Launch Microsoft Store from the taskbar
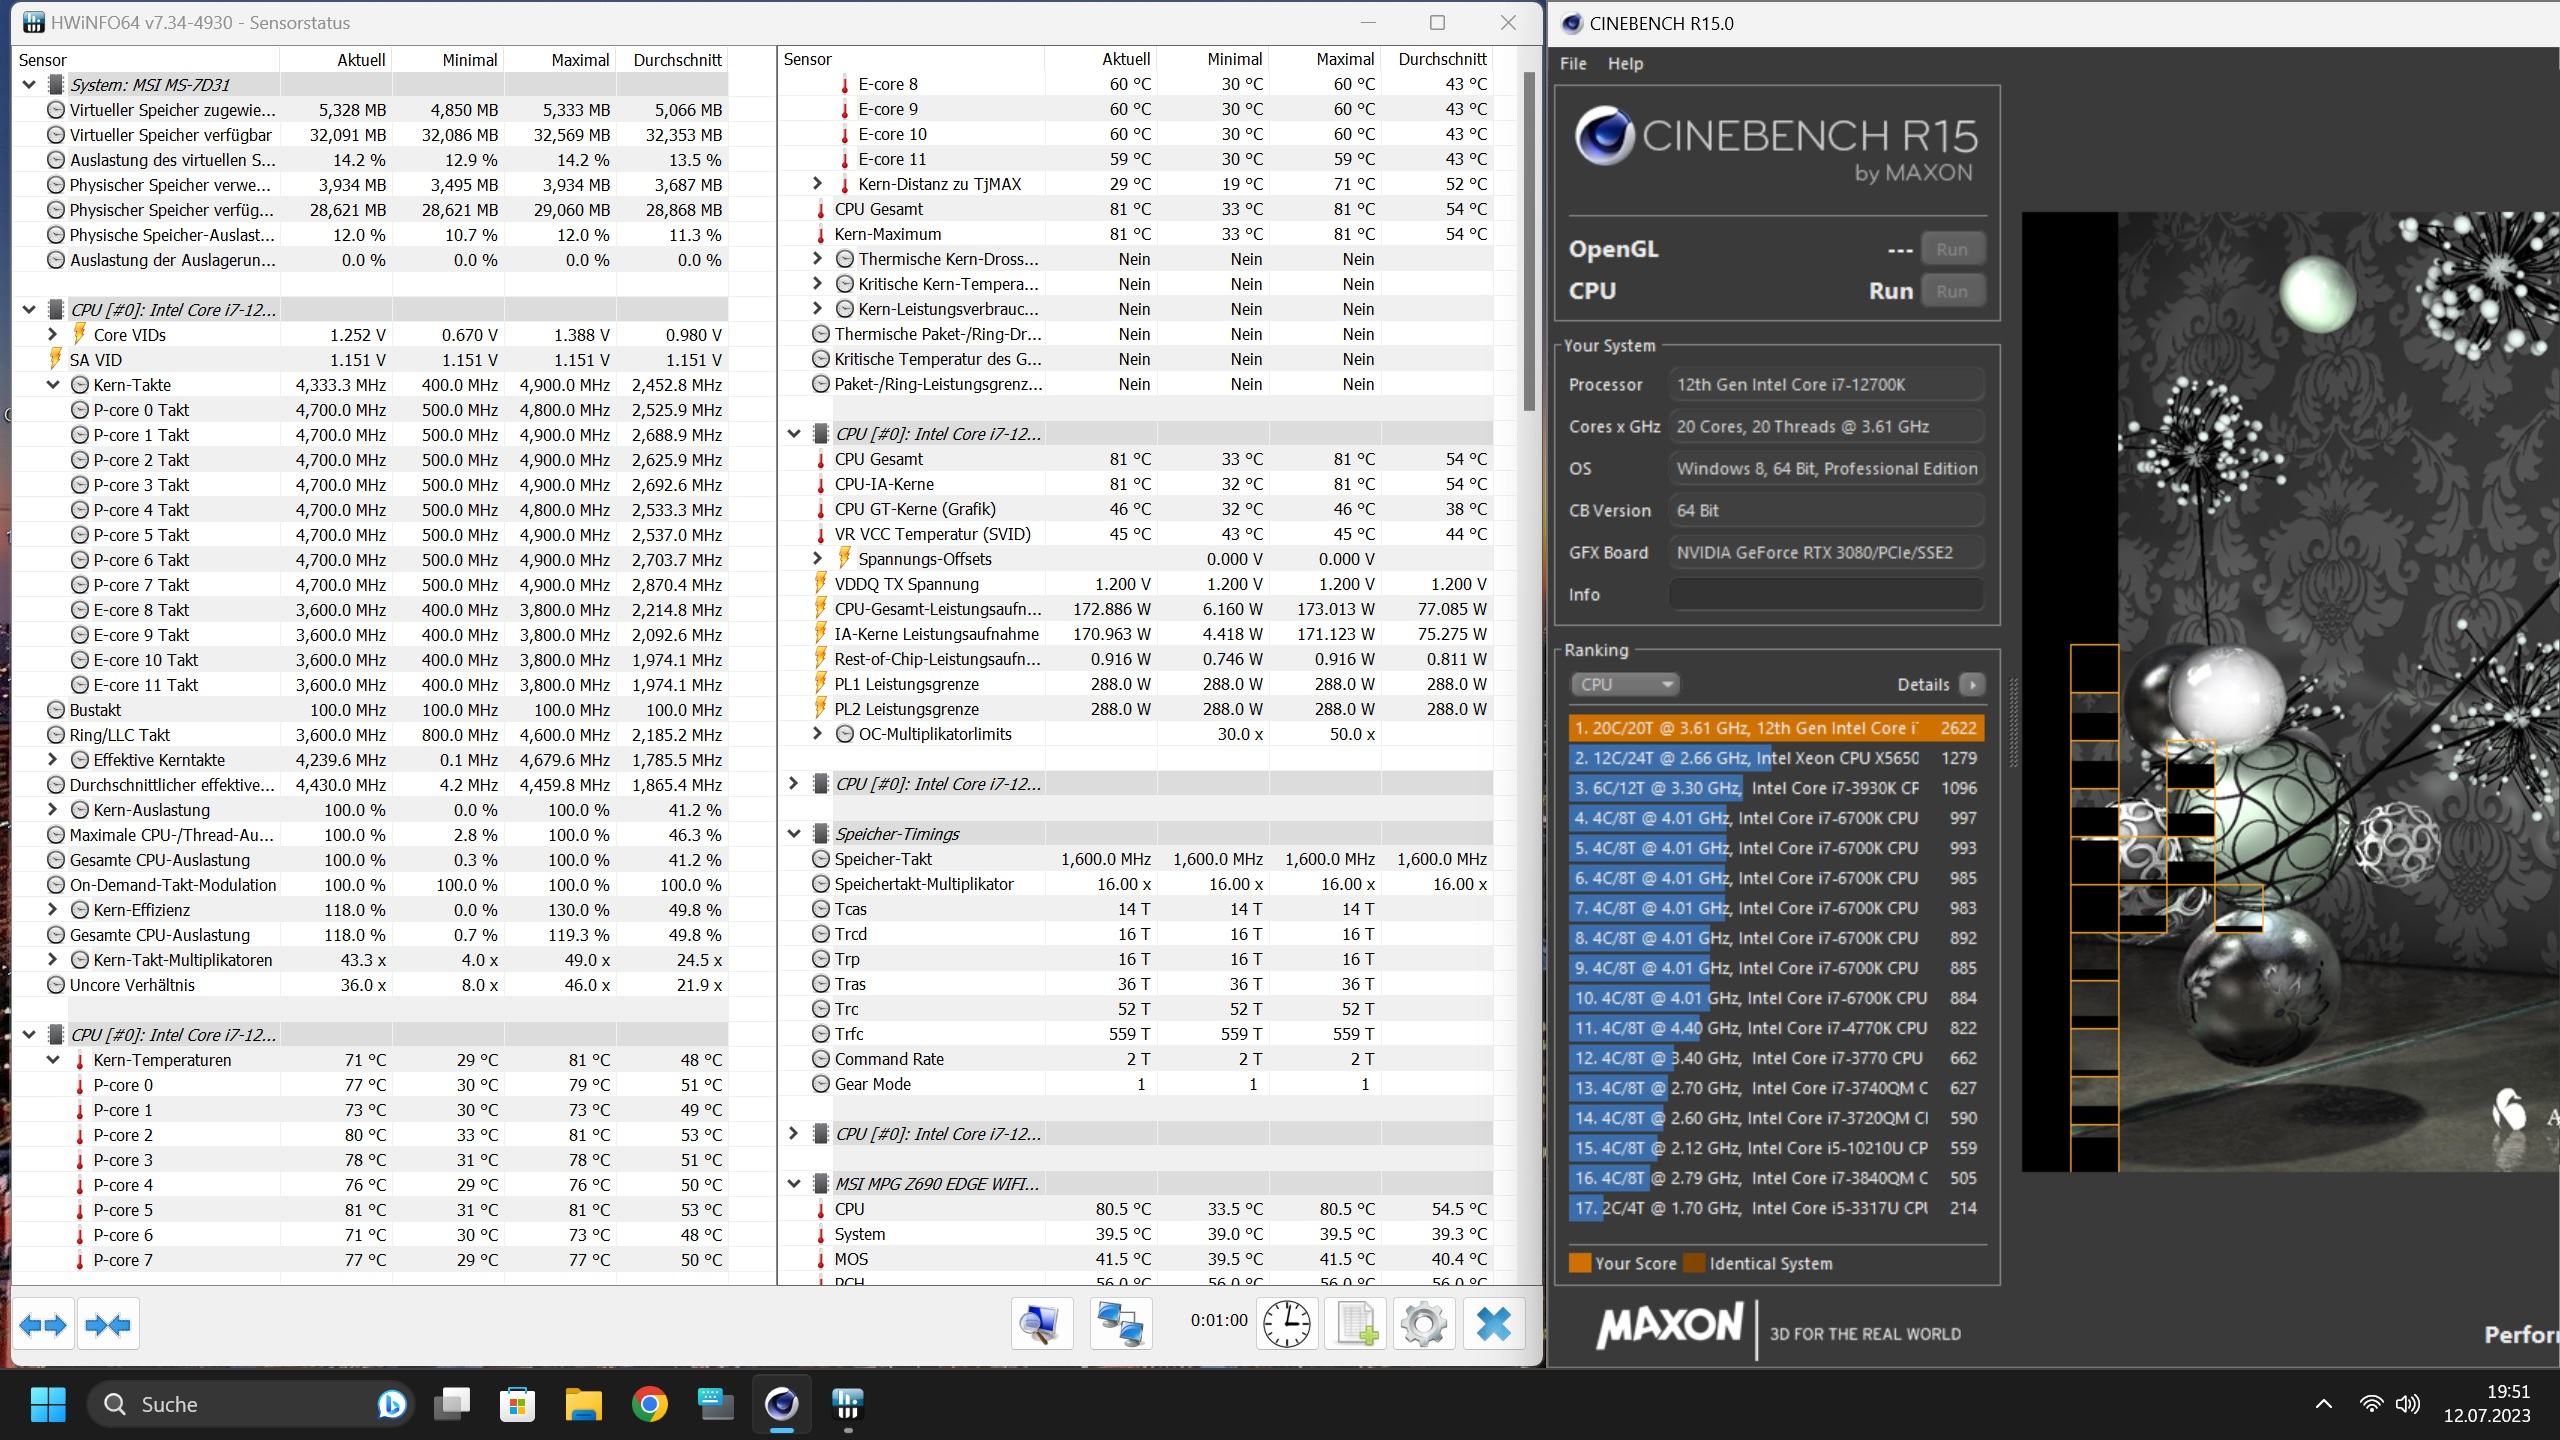2560x1440 pixels. click(x=517, y=1404)
